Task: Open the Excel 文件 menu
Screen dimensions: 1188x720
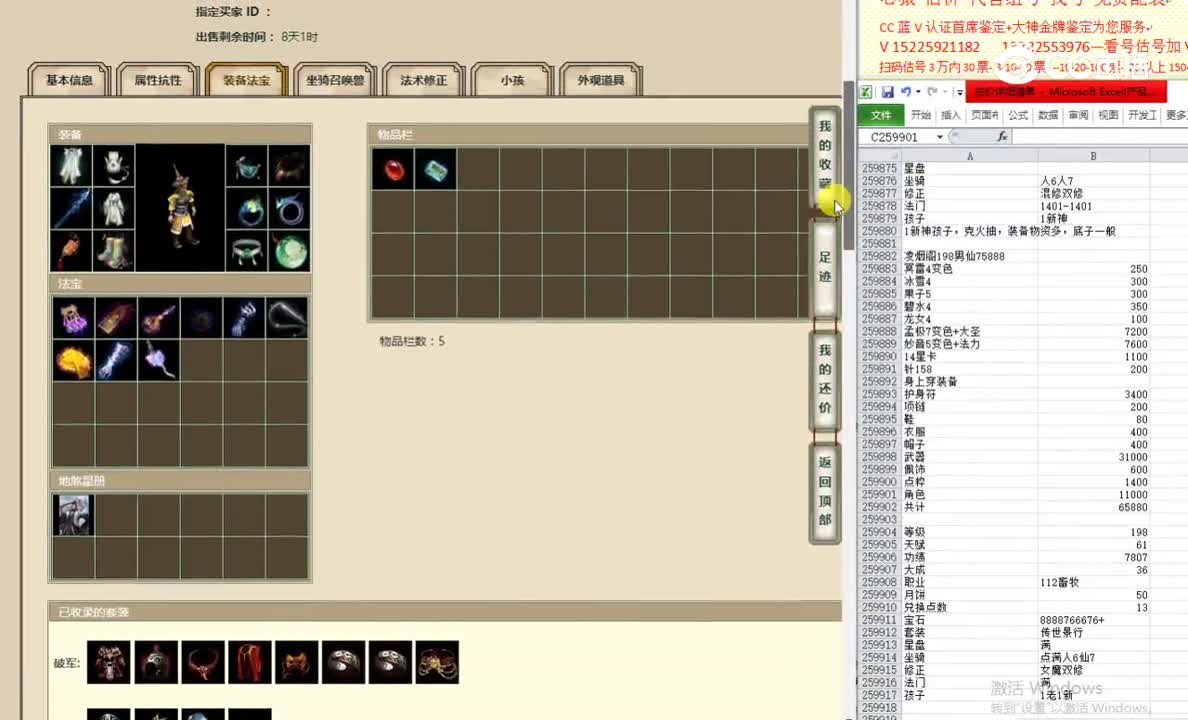Action: (x=880, y=115)
